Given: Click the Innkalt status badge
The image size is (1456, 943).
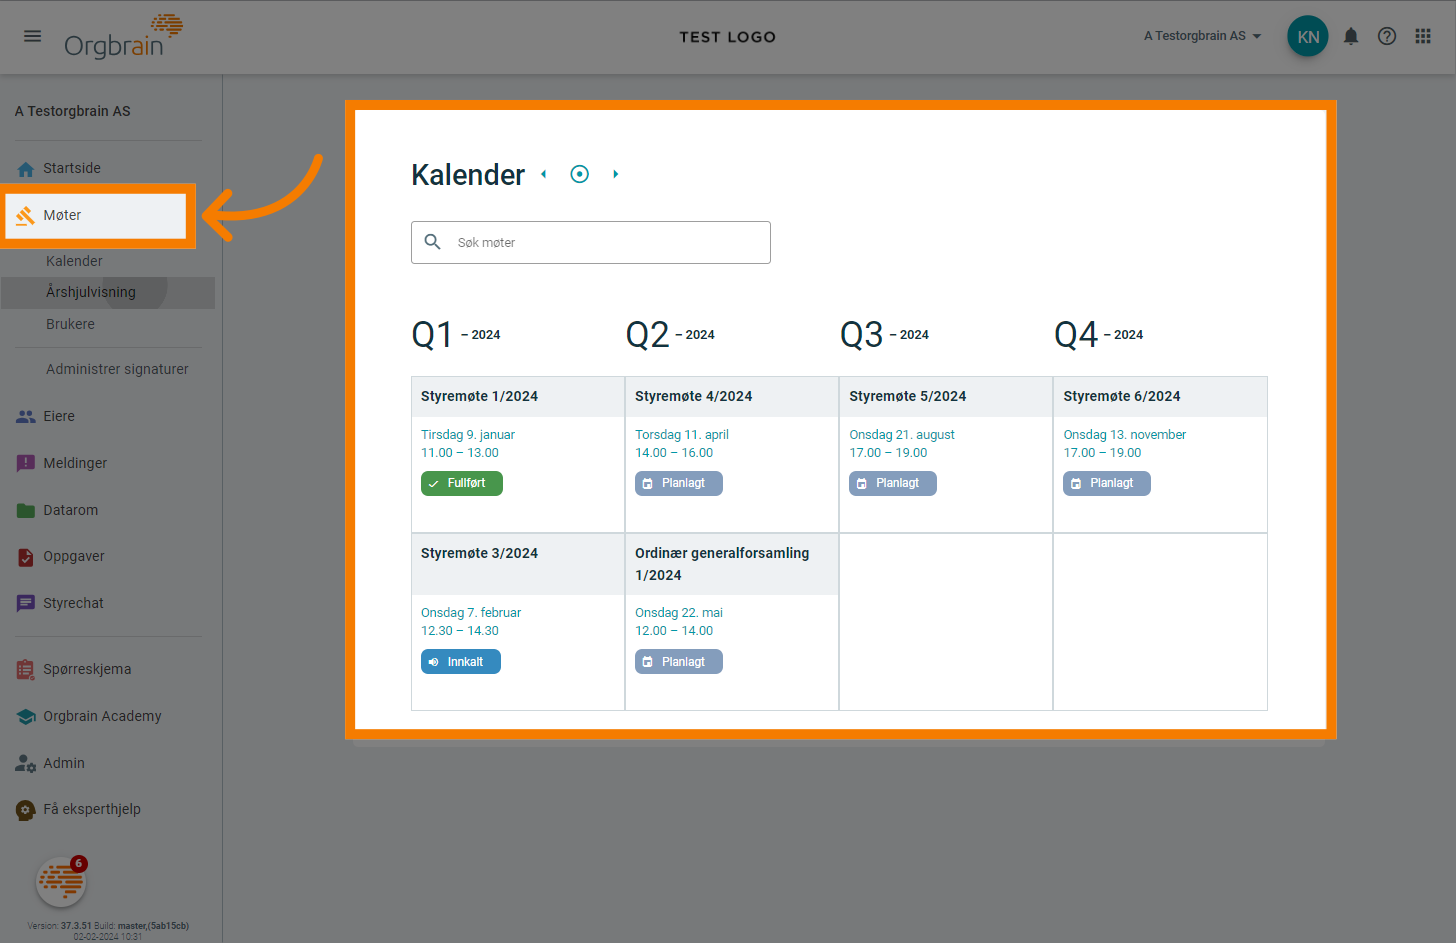Looking at the screenshot, I should (461, 662).
